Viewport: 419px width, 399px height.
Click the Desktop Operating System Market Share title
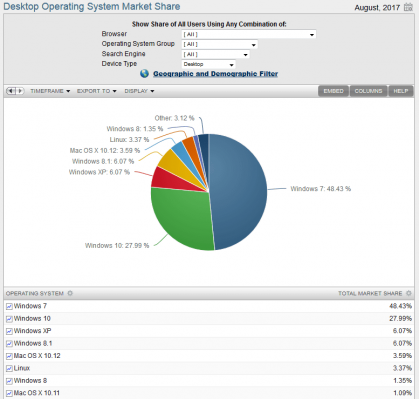coord(92,6)
